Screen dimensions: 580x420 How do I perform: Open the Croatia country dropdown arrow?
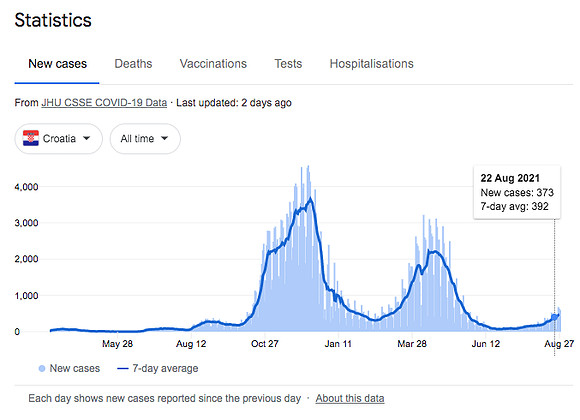click(86, 138)
